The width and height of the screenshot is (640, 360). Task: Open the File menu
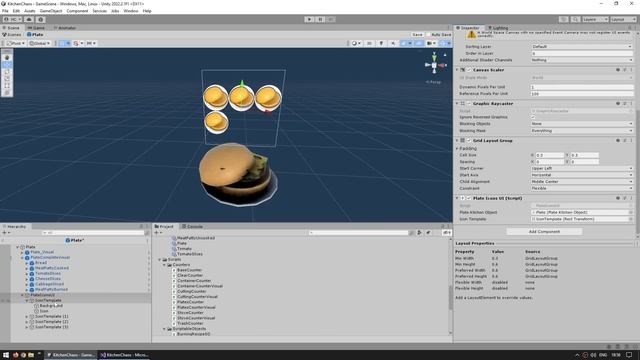[x=5, y=11]
